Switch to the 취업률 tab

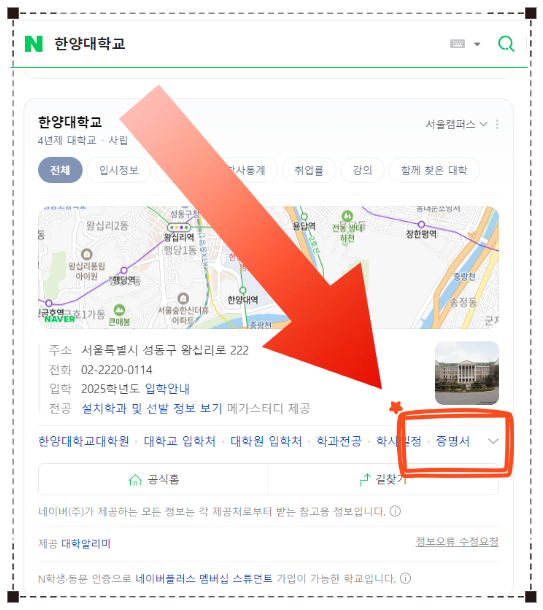(x=309, y=170)
